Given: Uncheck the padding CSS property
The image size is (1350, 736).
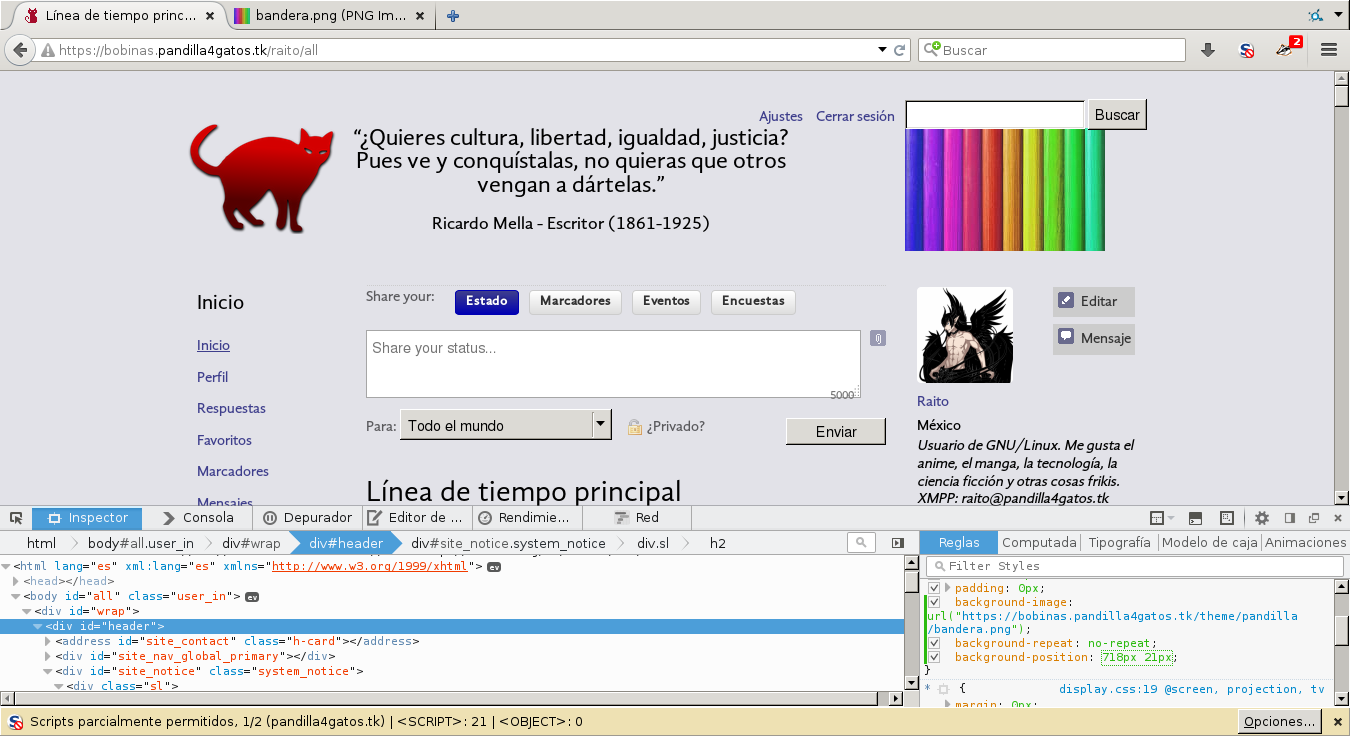Looking at the screenshot, I should click(x=934, y=588).
